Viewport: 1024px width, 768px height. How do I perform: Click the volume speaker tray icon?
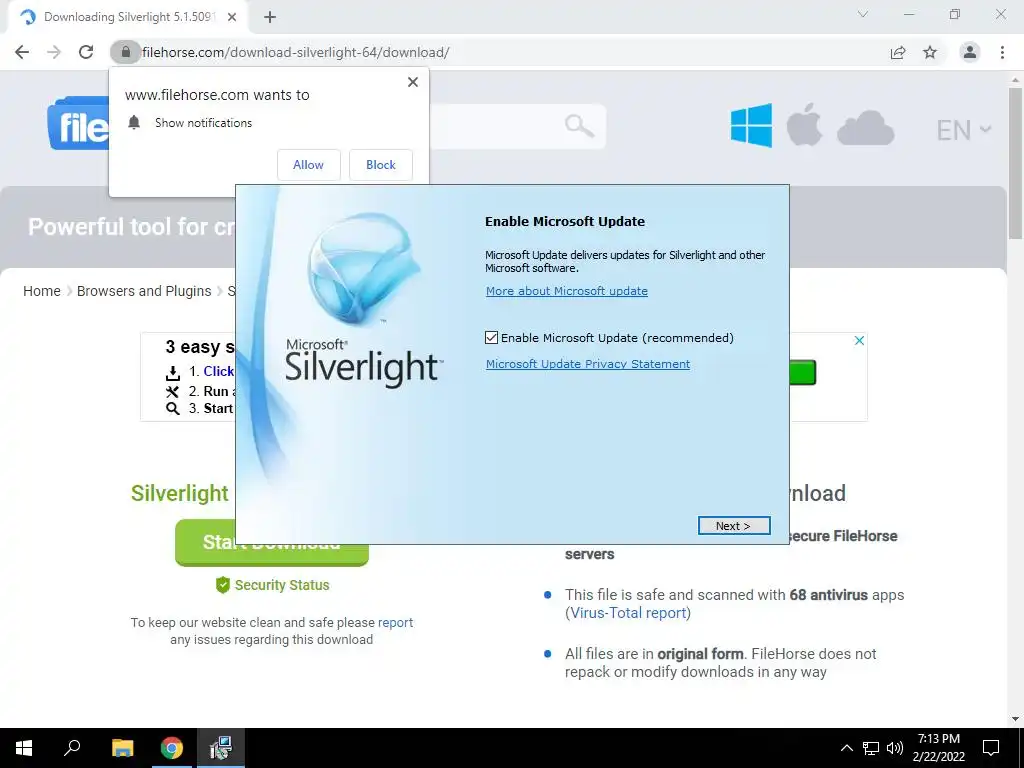tap(895, 748)
